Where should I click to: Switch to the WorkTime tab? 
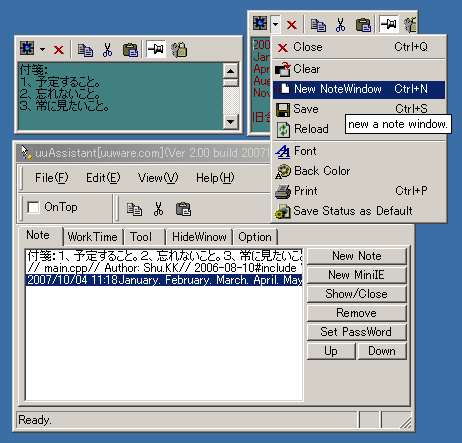point(93,237)
